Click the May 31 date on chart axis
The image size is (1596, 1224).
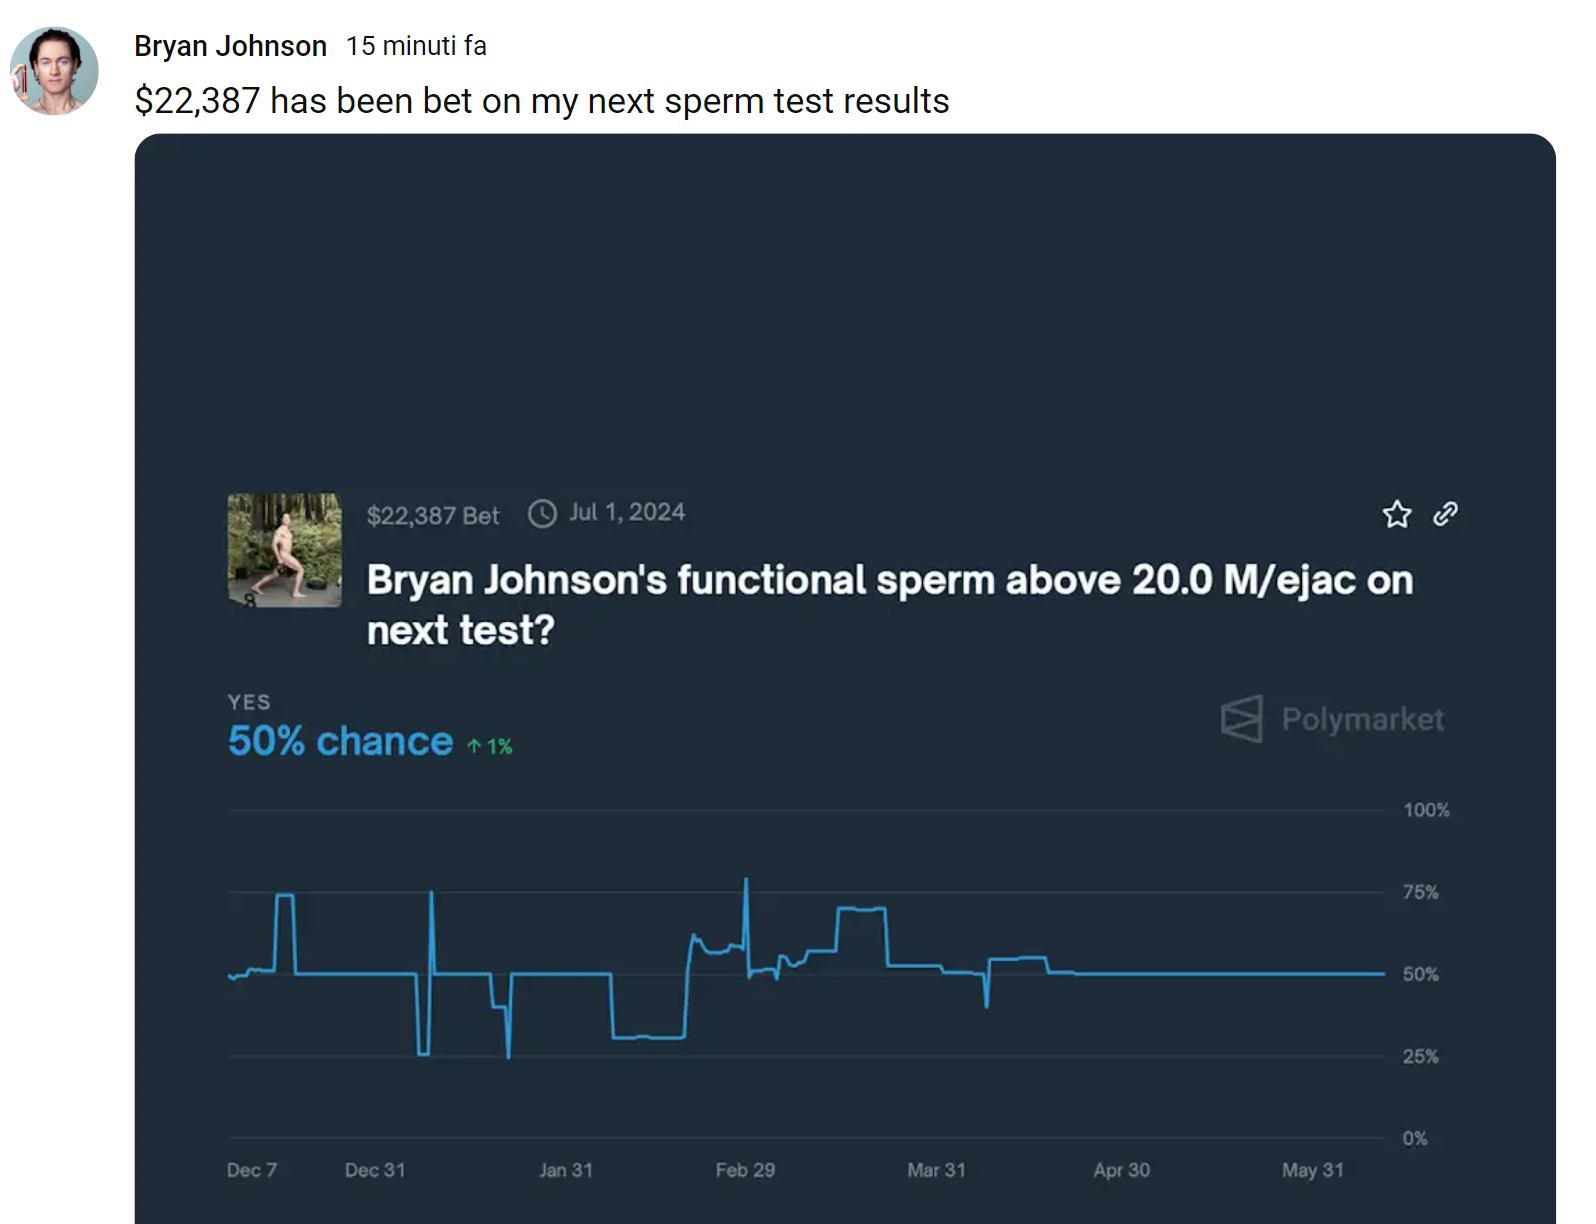click(x=1312, y=1169)
